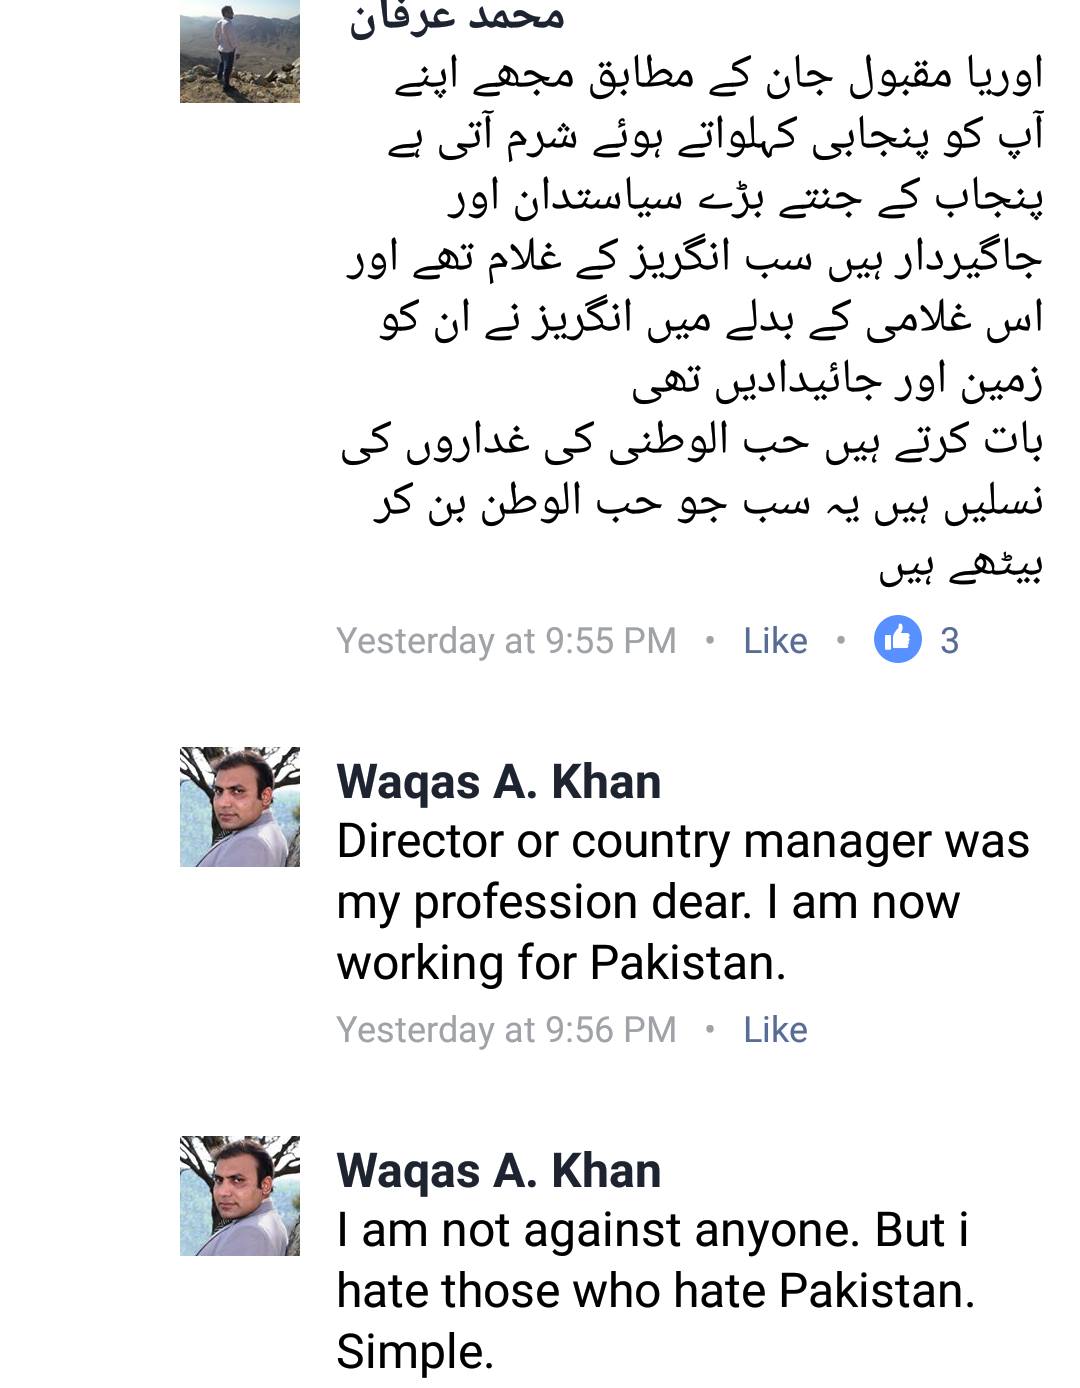The image size is (1080, 1388).
Task: Open Waqas A. Khan name above Director comment
Action: click(x=499, y=781)
